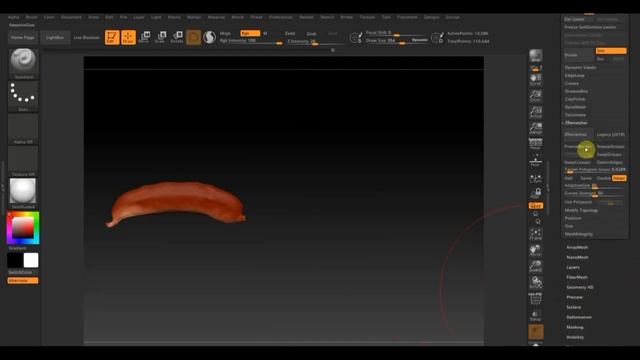Select the black secondary color swatch
Viewport: 640px width, 360px height.
click(x=15, y=260)
